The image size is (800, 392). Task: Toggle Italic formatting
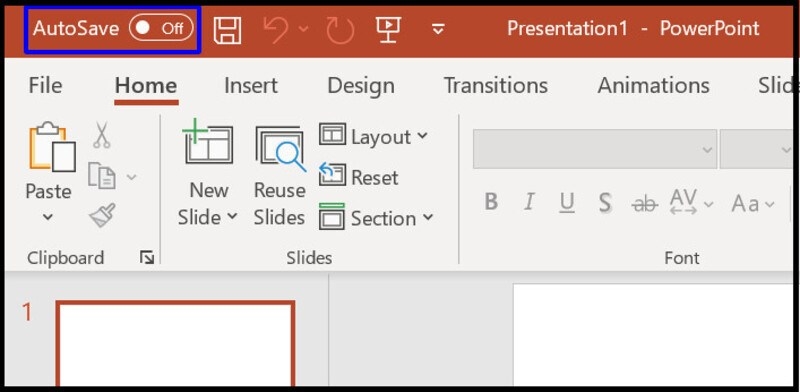click(529, 203)
